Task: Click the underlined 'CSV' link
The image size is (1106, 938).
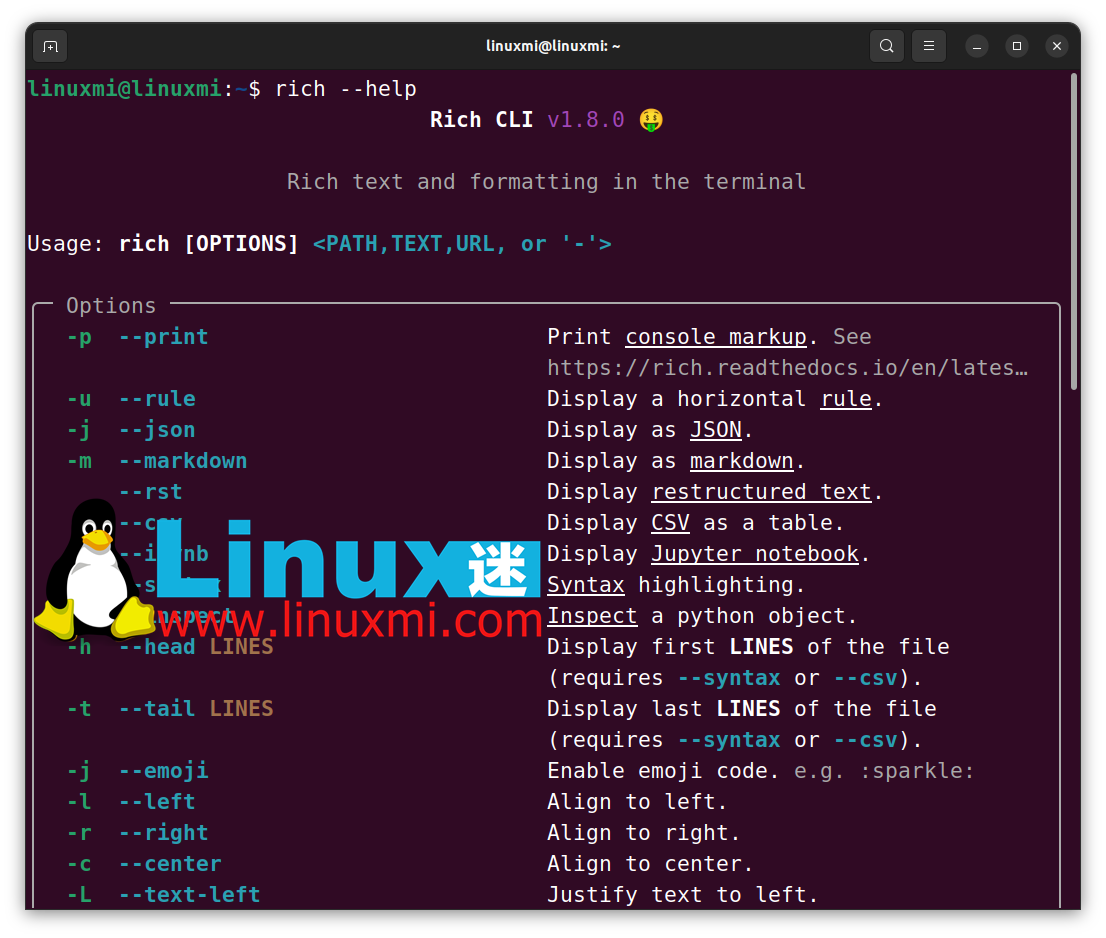Action: 670,523
